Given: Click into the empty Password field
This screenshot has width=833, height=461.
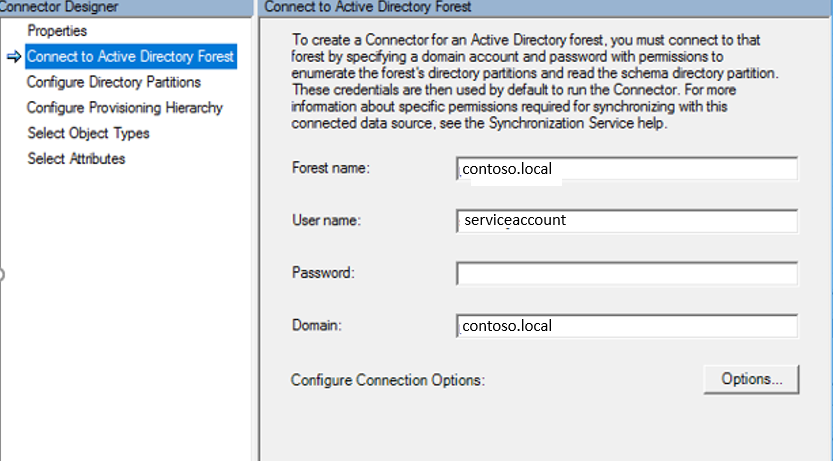Looking at the screenshot, I should pyautogui.click(x=627, y=273).
